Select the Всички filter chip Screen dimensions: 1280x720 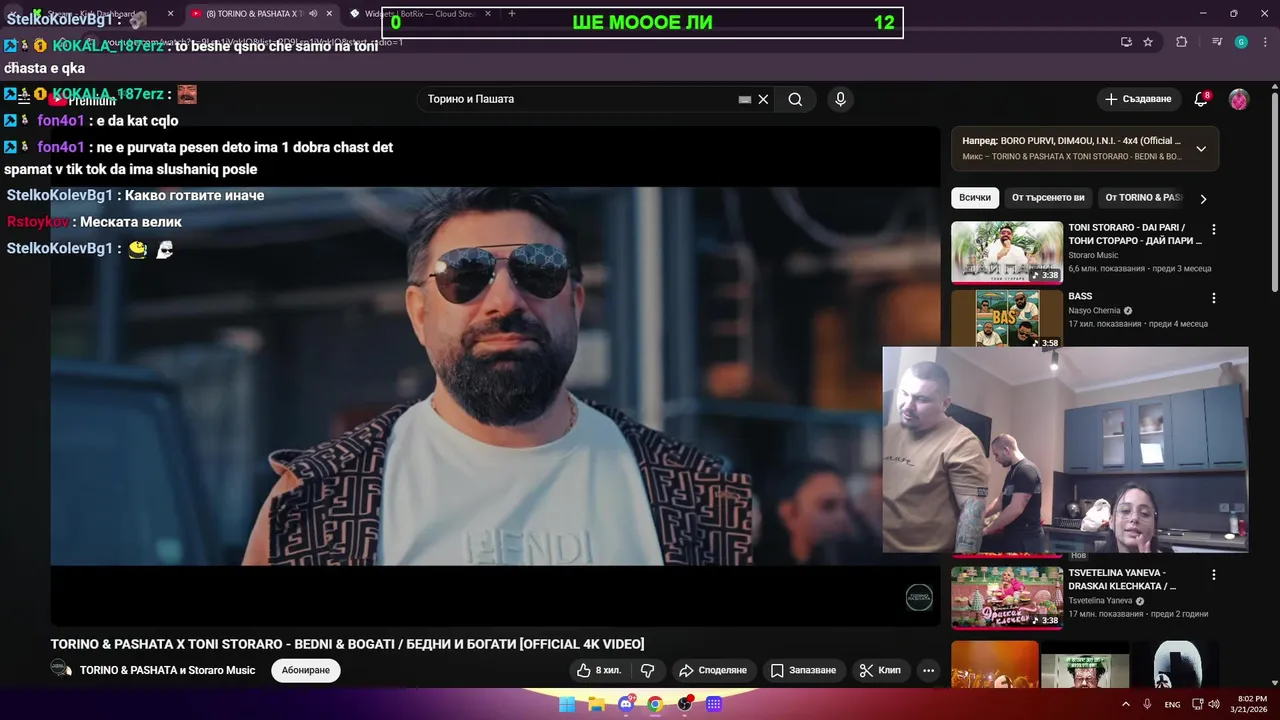click(975, 198)
